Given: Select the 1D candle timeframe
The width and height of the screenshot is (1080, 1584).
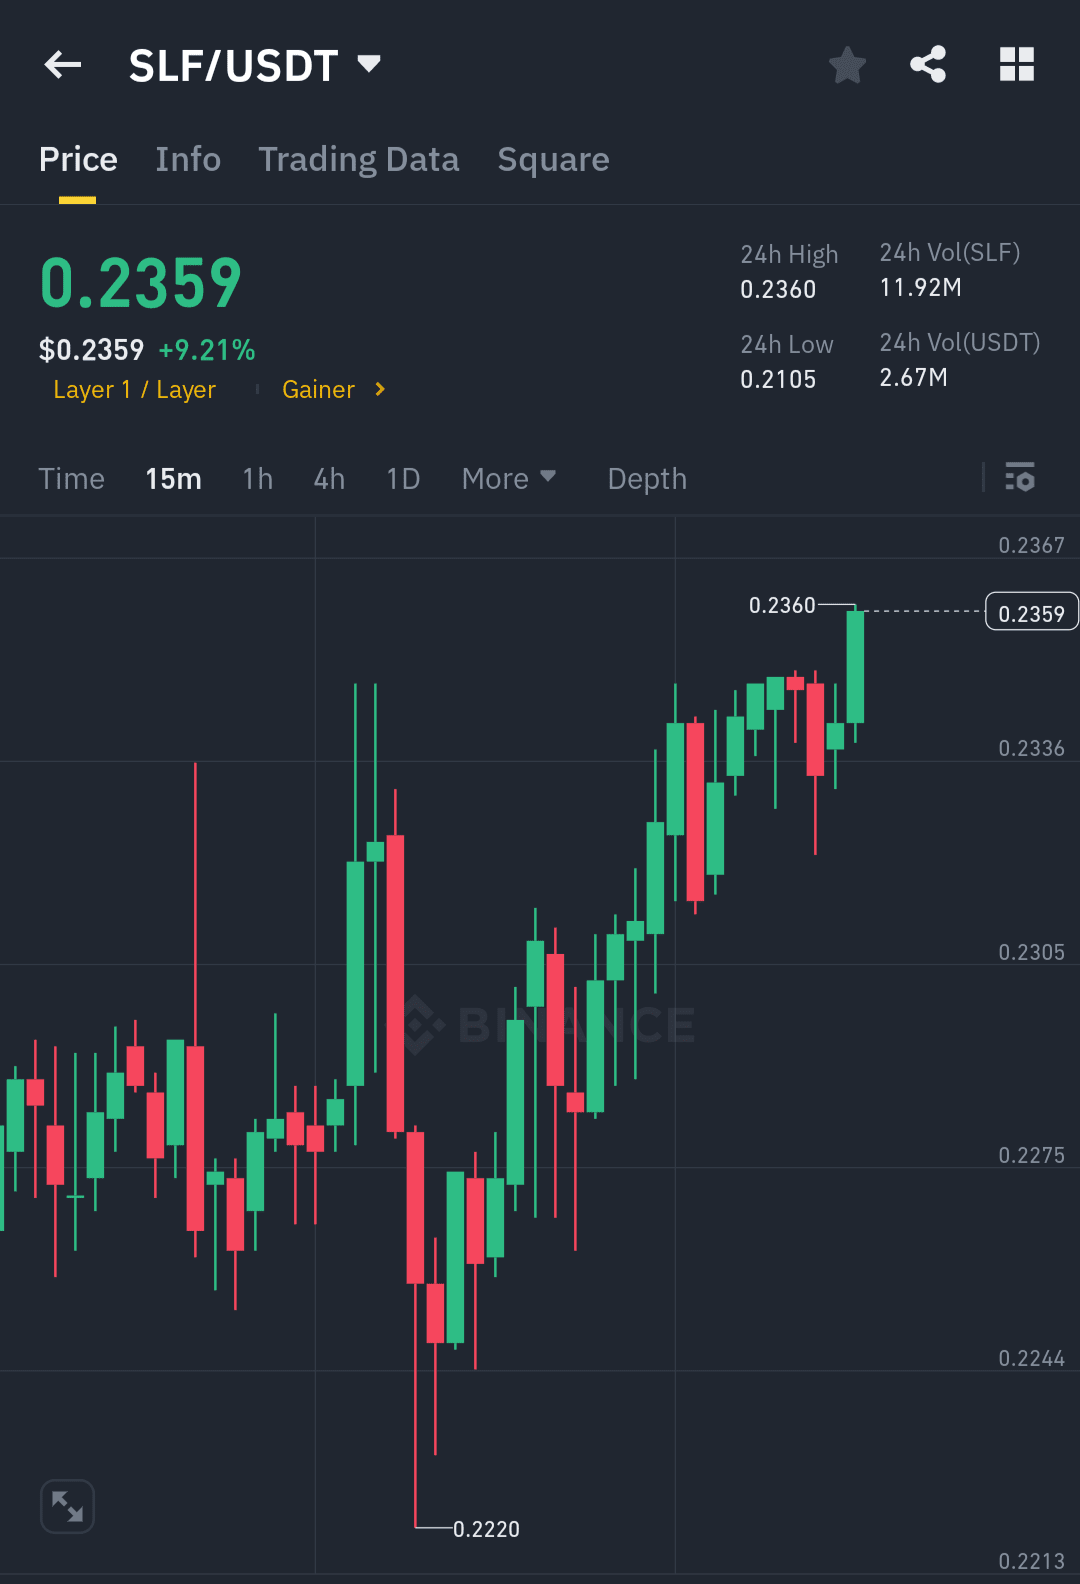Looking at the screenshot, I should (x=403, y=479).
